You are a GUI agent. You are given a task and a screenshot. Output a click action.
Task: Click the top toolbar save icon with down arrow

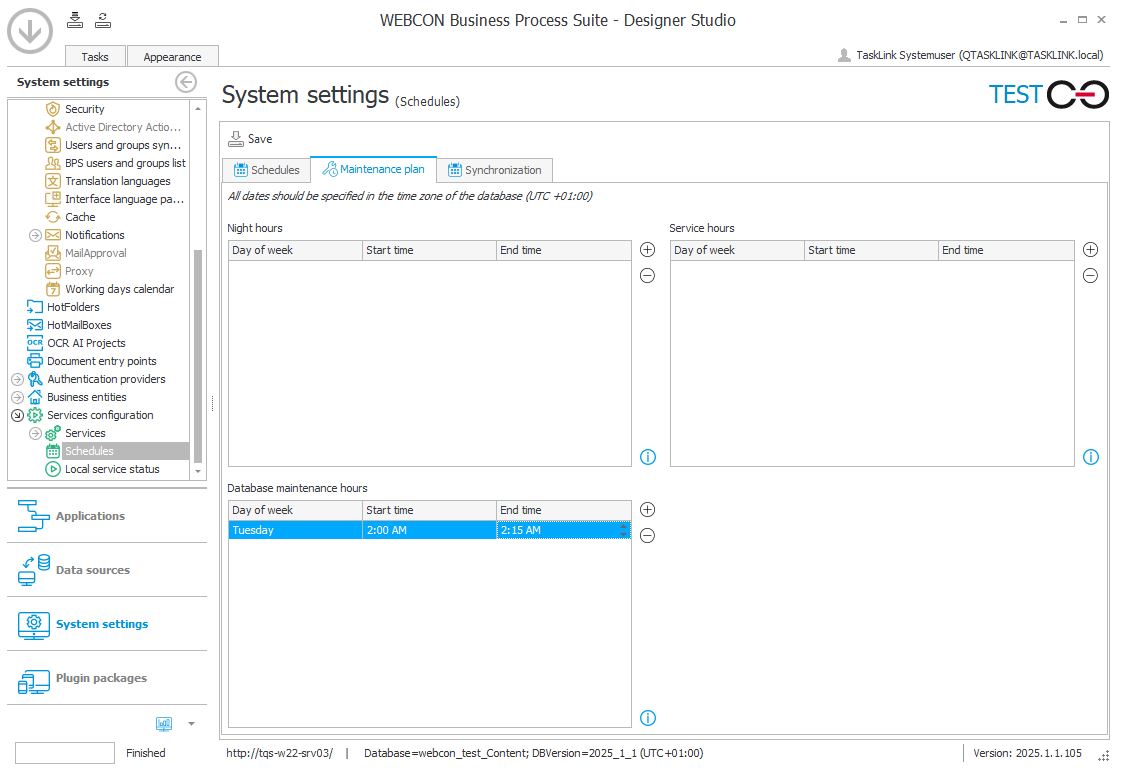(75, 20)
